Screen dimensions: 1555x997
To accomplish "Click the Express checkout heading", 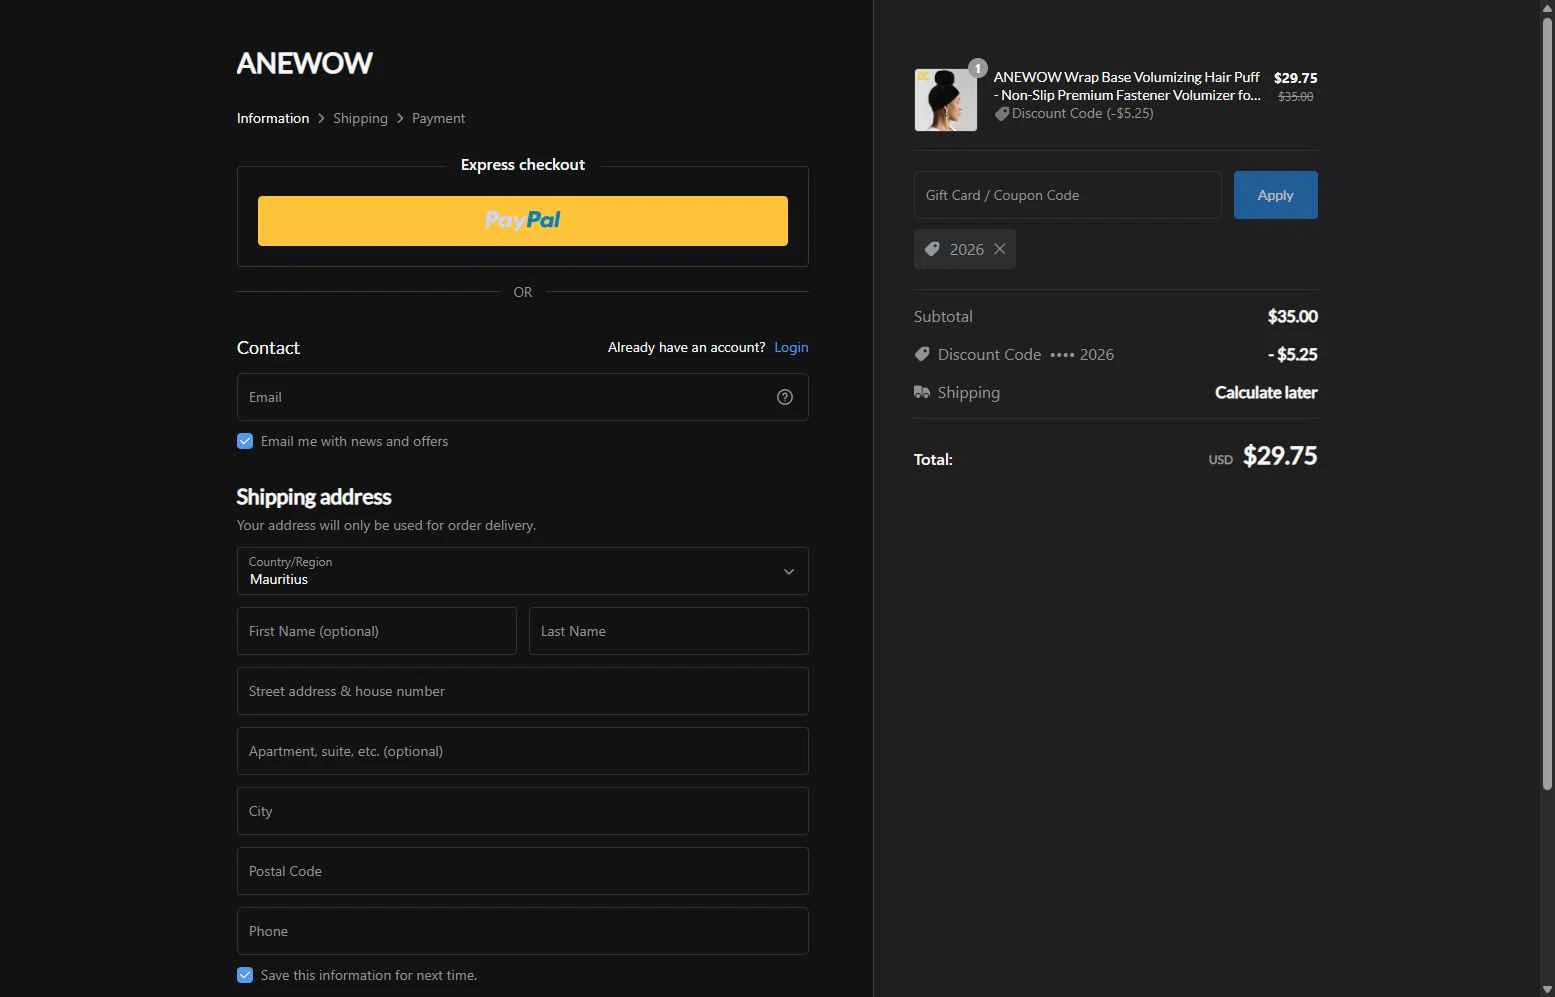I will coord(523,165).
